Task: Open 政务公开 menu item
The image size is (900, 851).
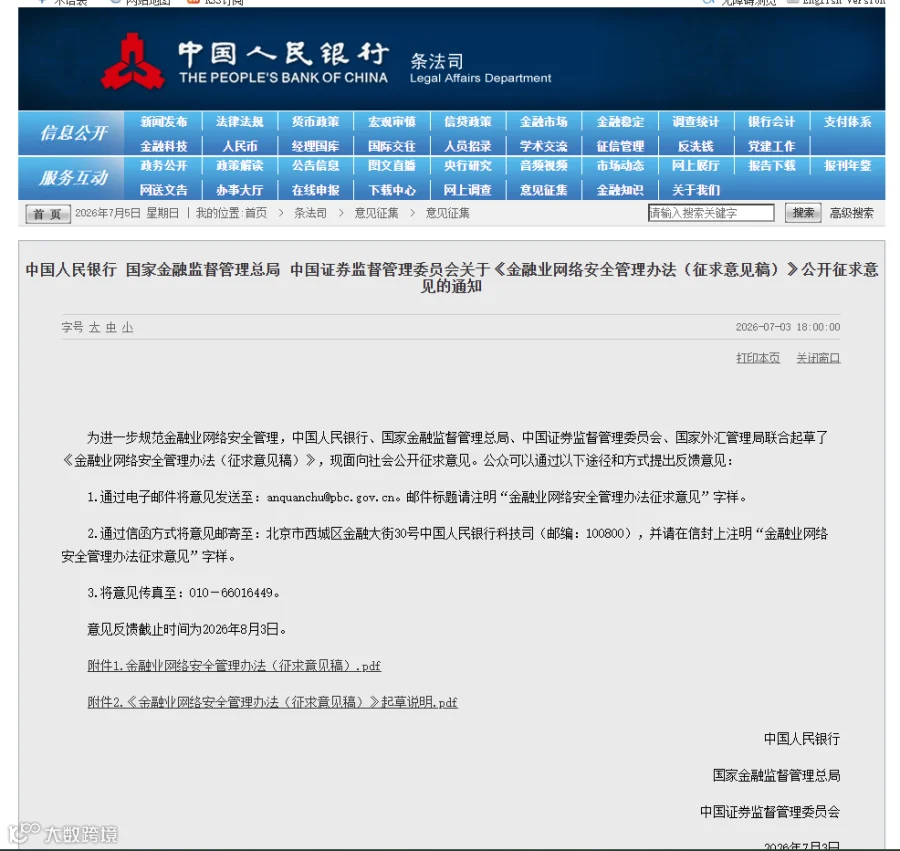Action: click(x=164, y=166)
